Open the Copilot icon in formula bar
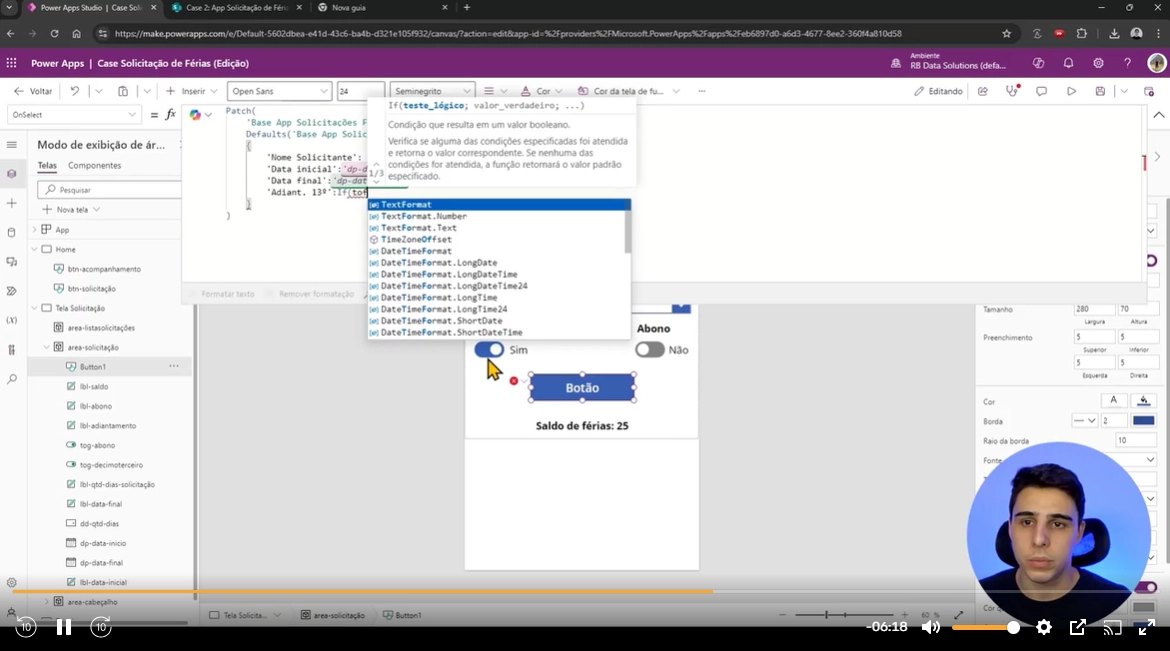 195,115
